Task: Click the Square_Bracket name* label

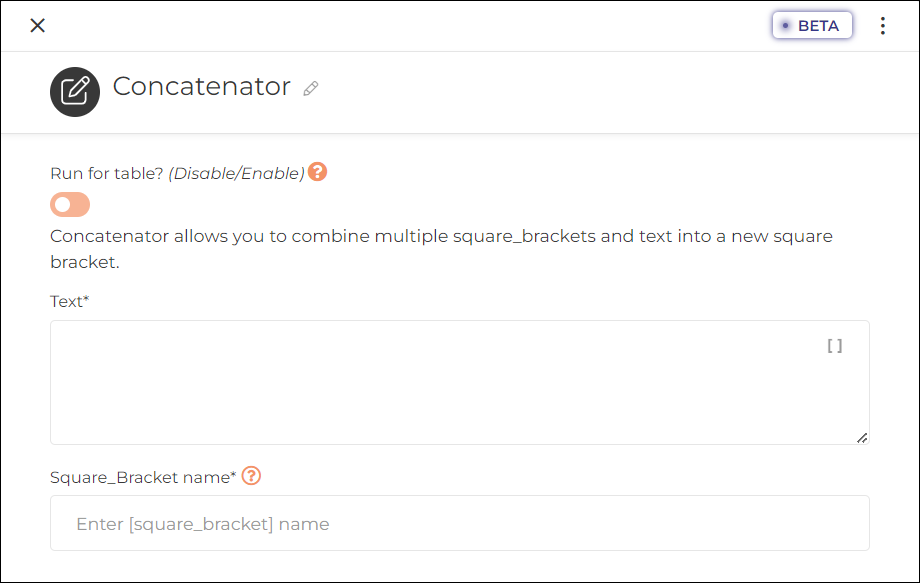Action: coord(143,477)
